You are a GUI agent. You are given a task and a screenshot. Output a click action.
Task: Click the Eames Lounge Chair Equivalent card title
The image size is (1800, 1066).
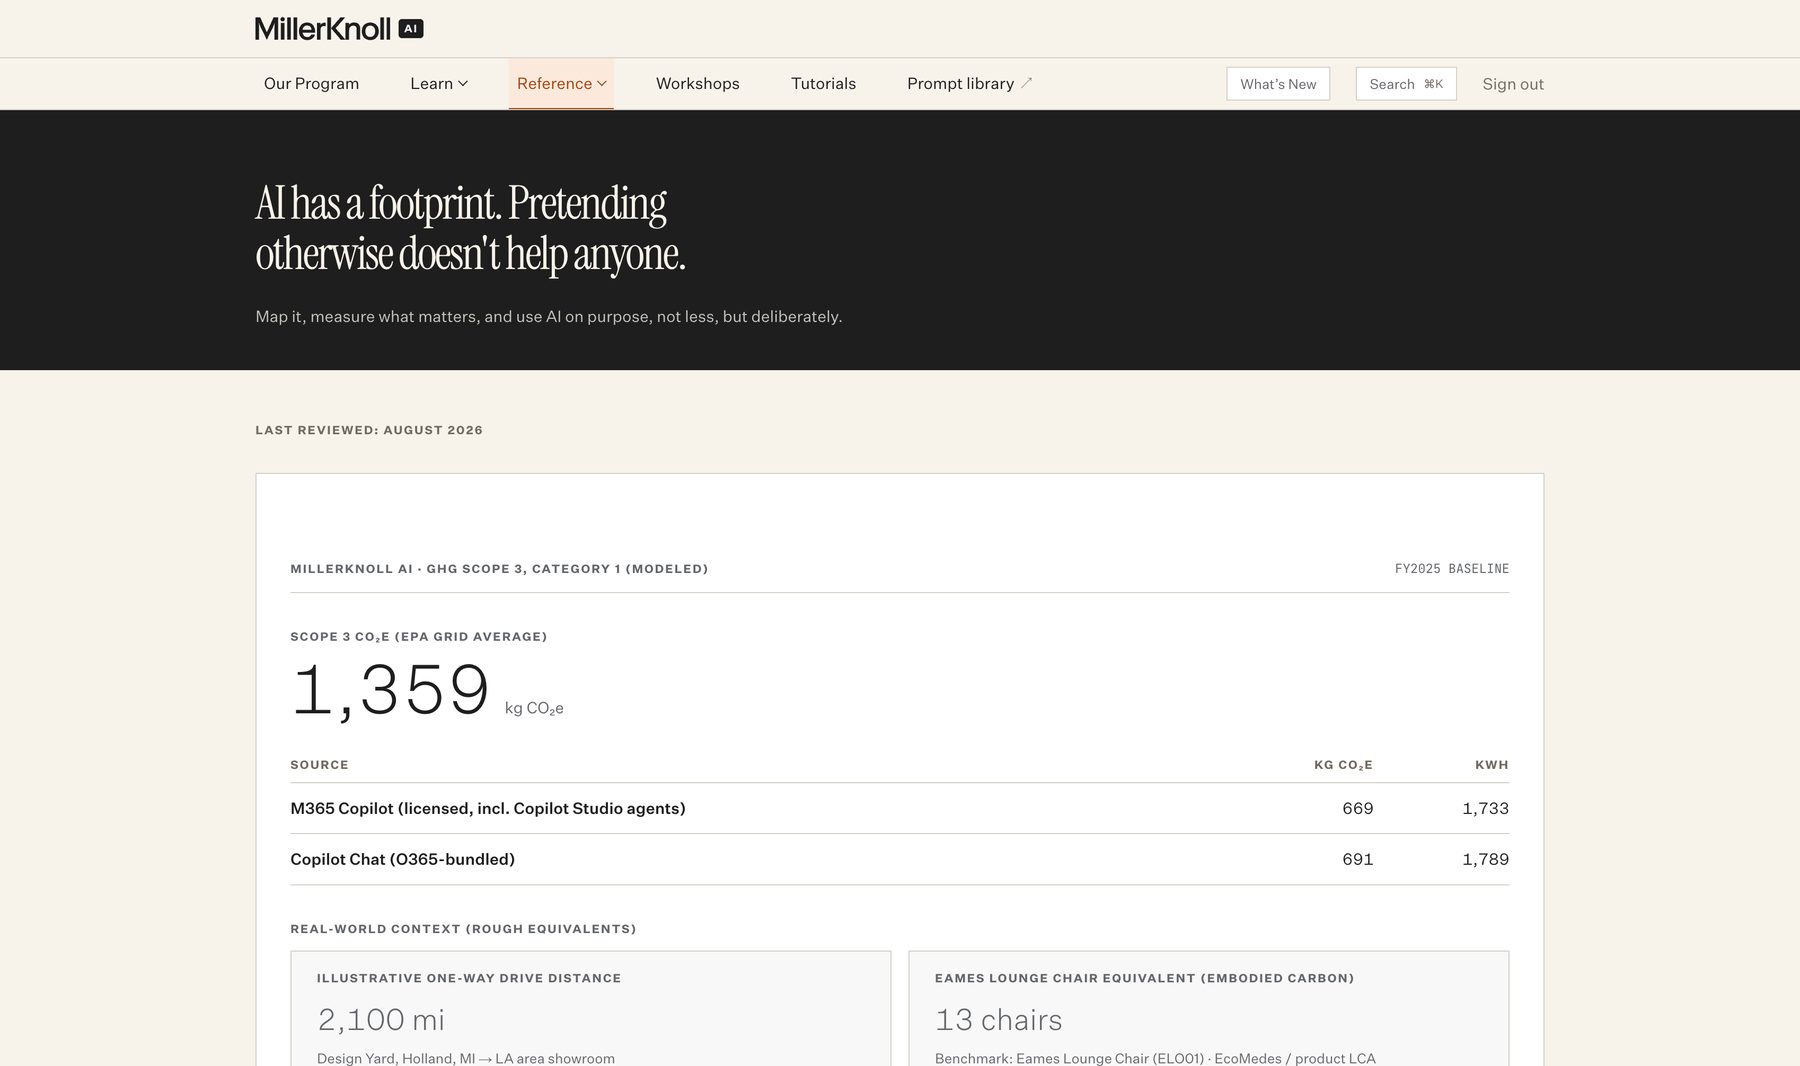point(1145,978)
